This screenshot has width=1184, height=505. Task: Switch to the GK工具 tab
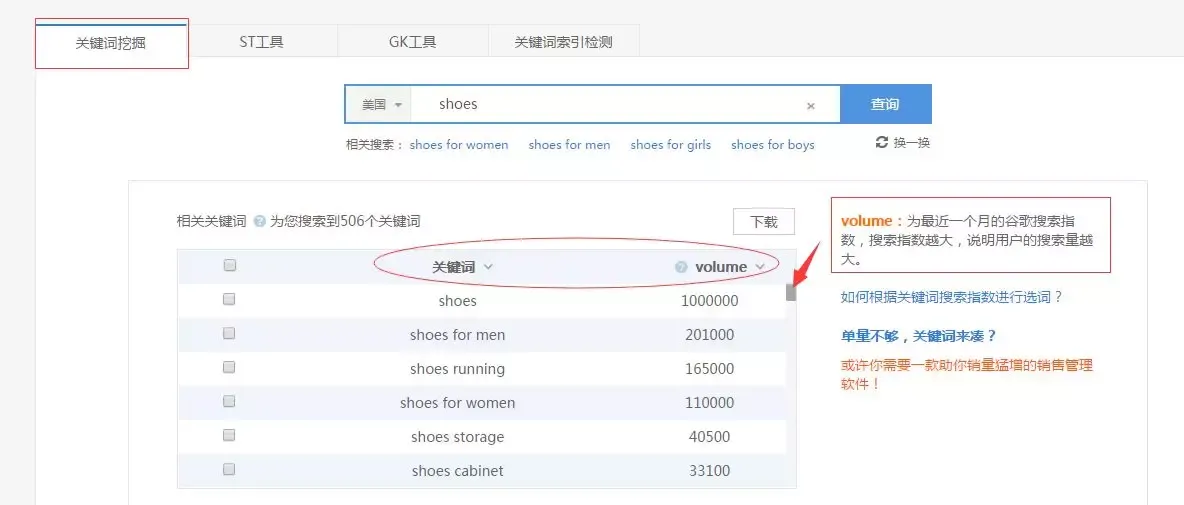coord(412,42)
